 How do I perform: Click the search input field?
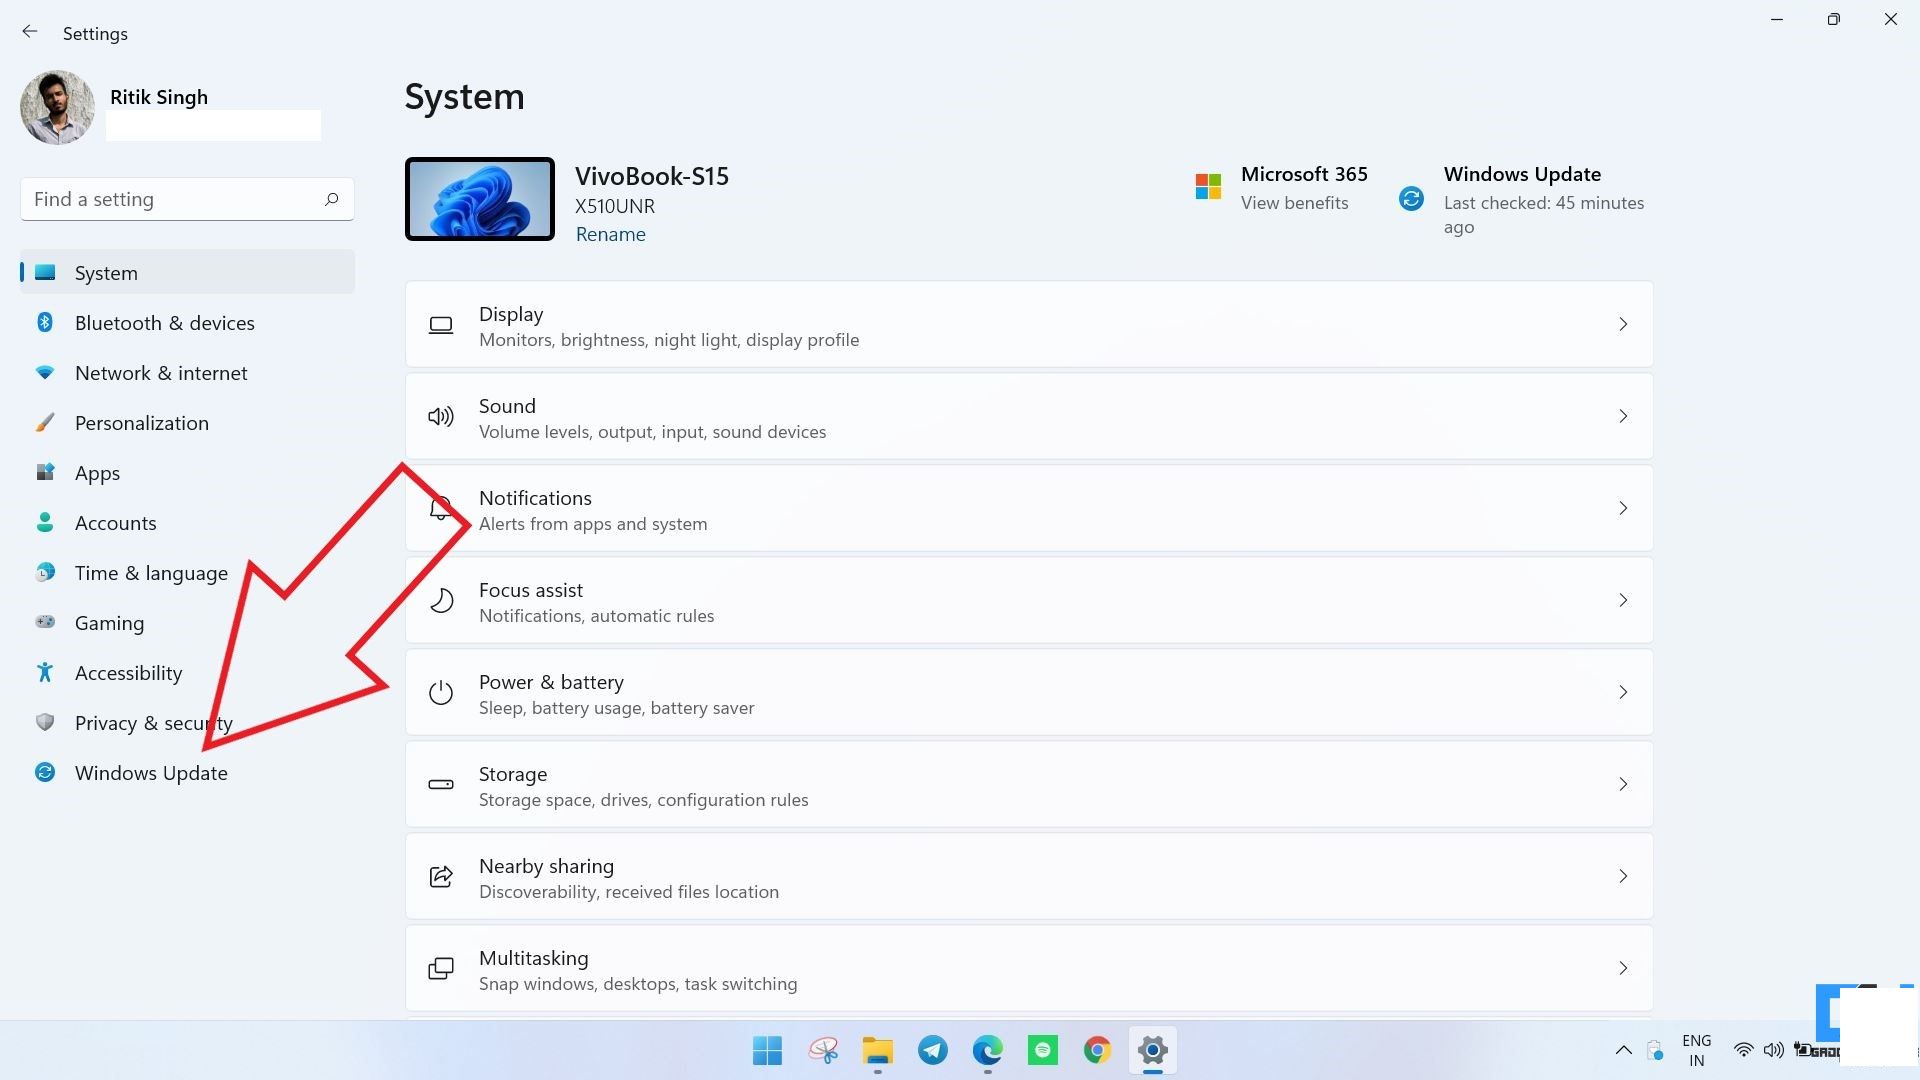pyautogui.click(x=186, y=199)
